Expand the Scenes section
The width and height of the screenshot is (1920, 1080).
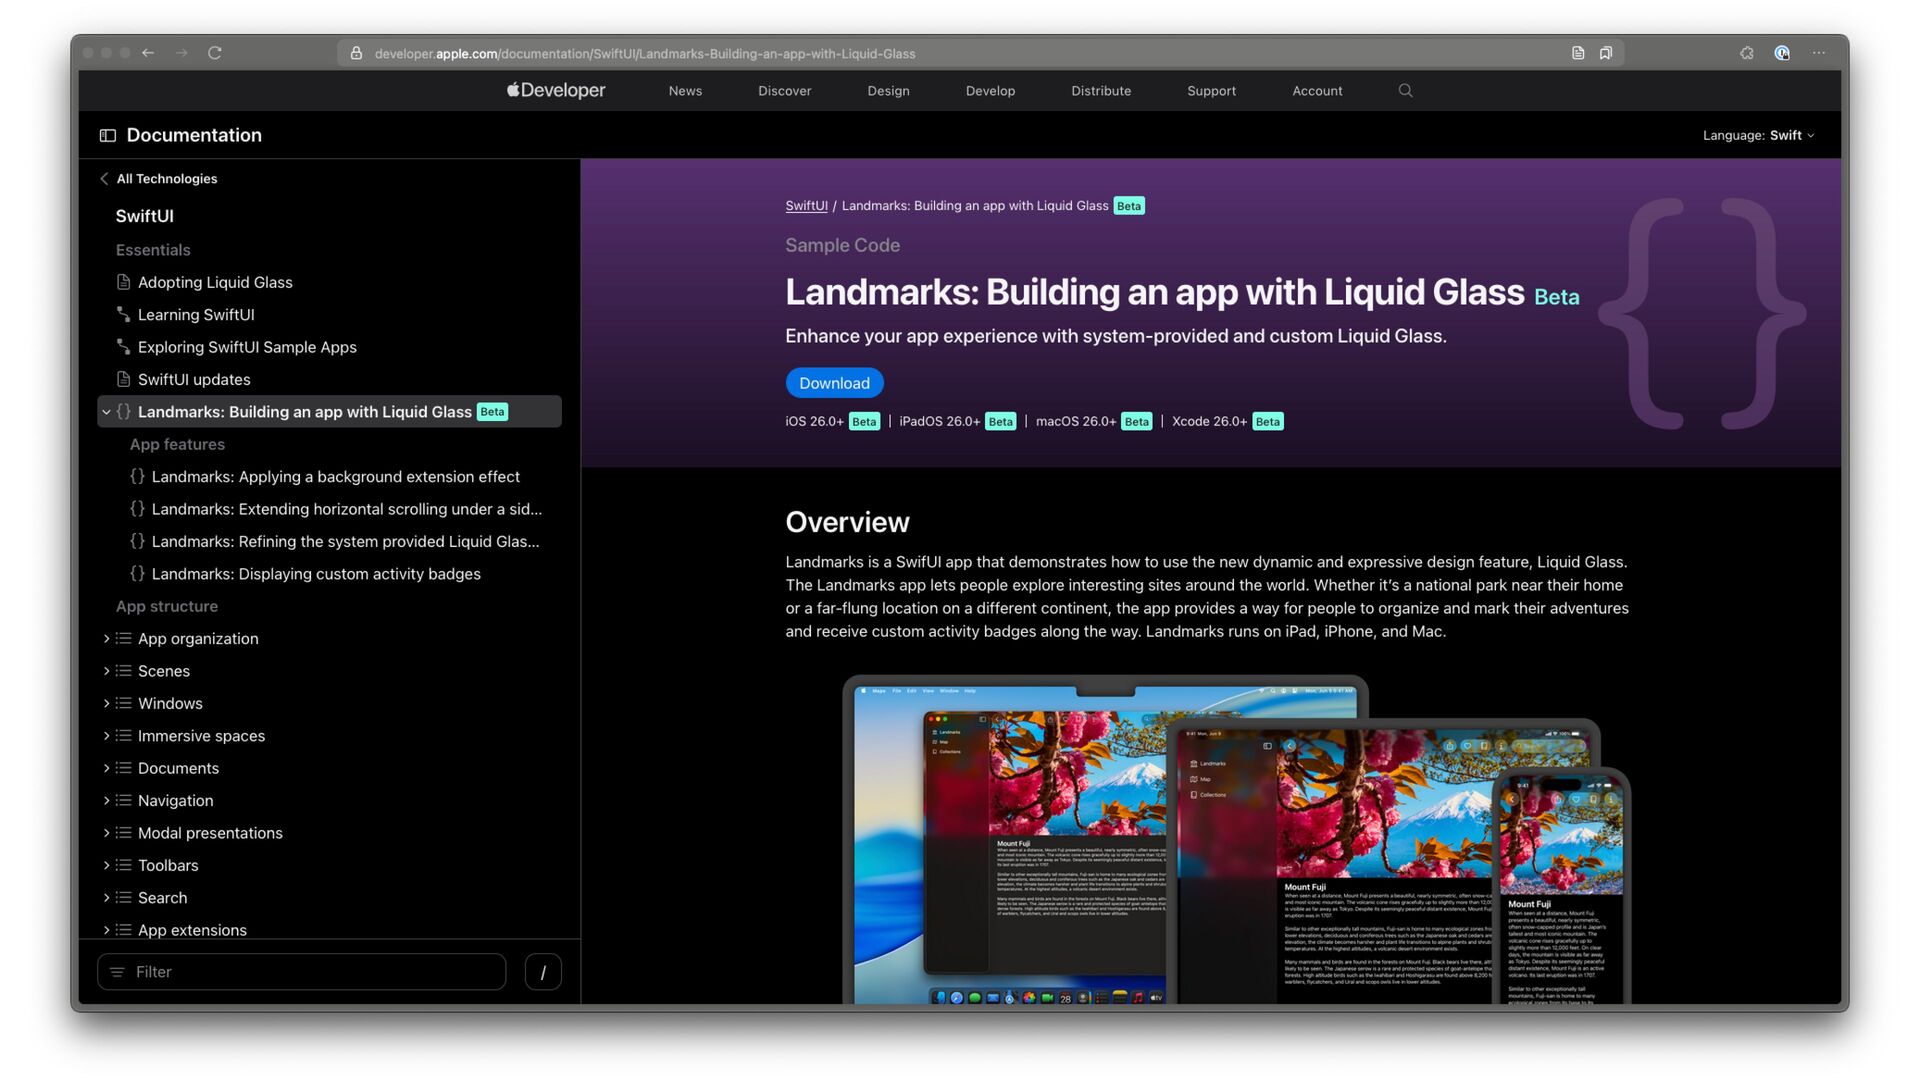106,671
